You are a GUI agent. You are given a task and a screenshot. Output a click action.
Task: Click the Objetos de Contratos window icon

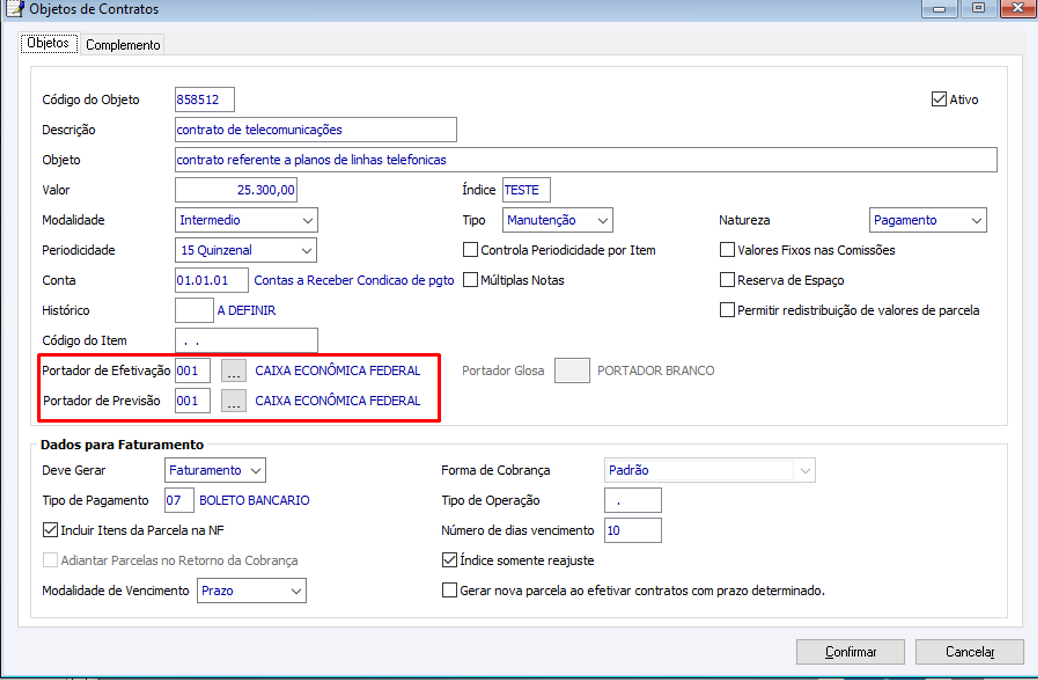point(15,9)
